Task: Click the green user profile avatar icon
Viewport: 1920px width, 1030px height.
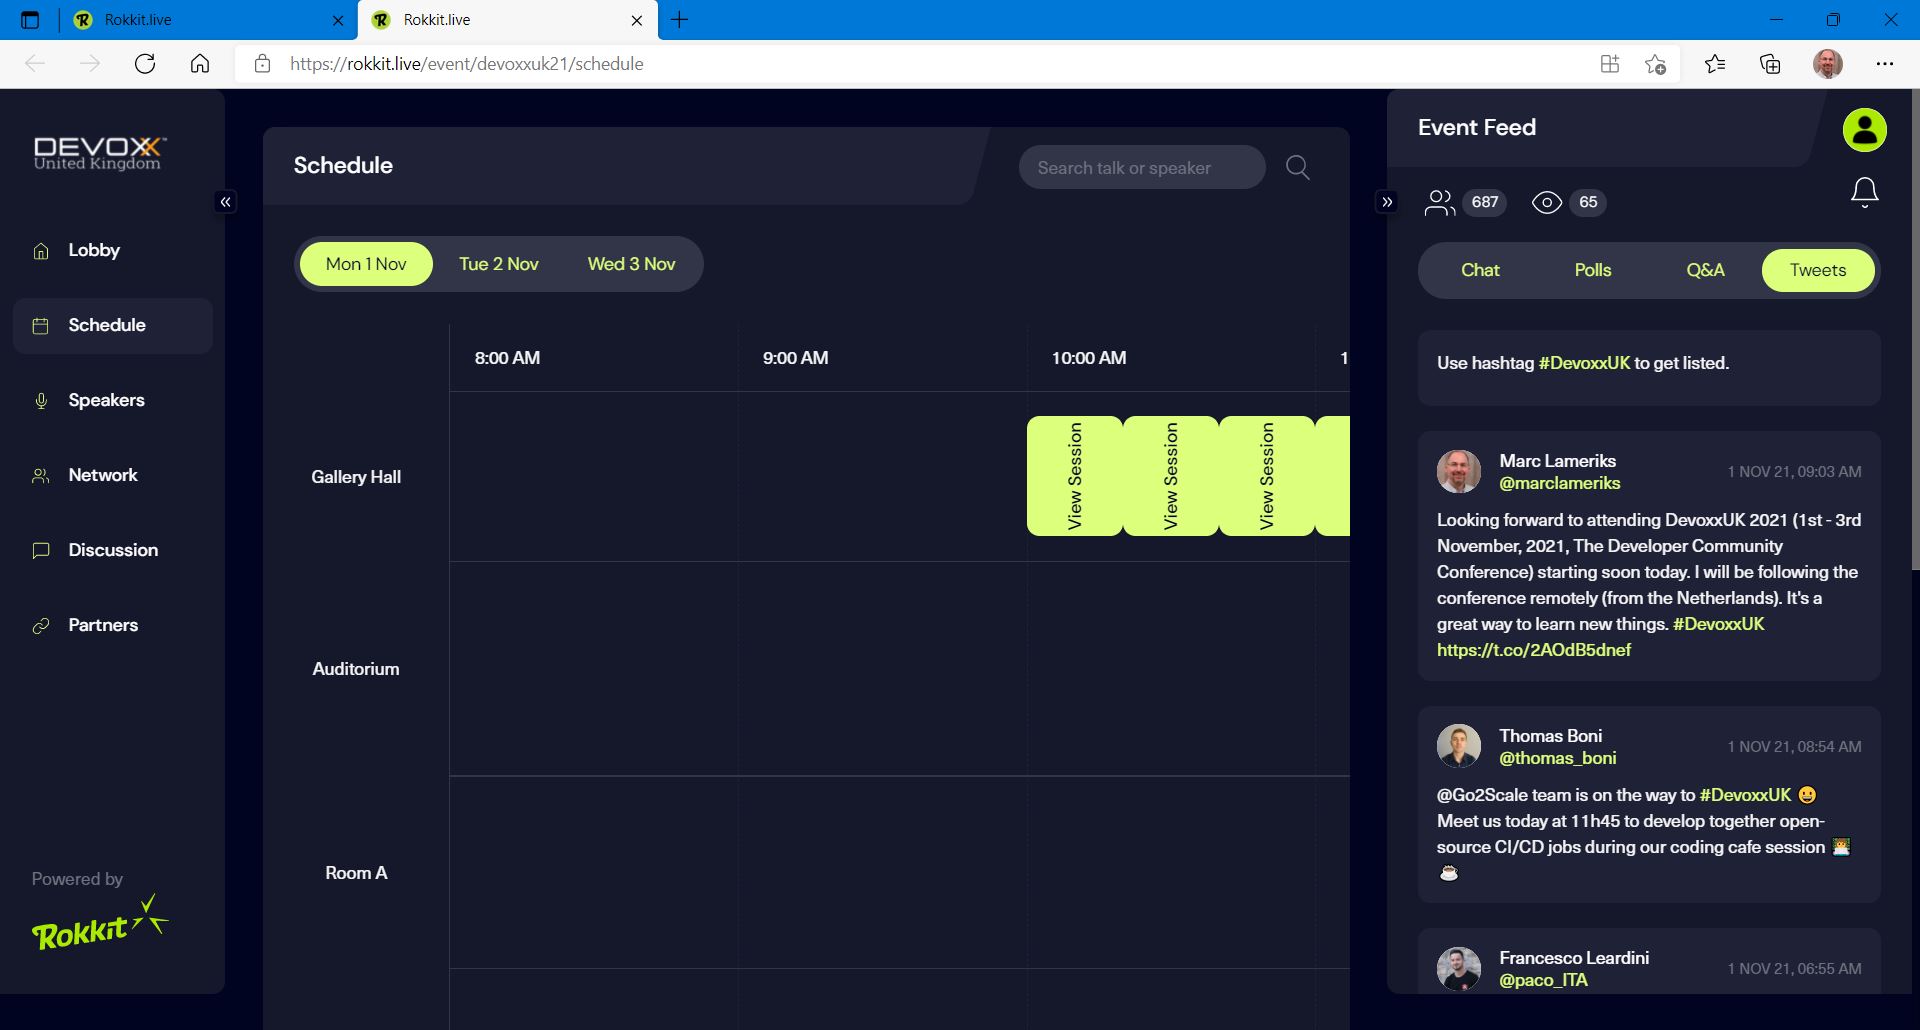Action: (1864, 130)
